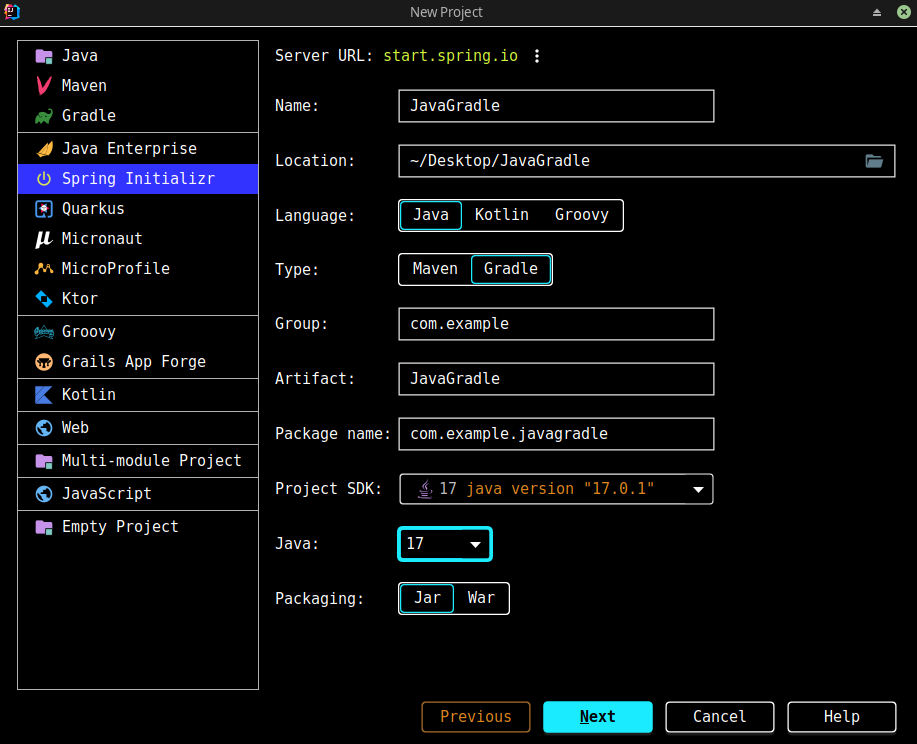Click the Group text field
The width and height of the screenshot is (917, 744).
(x=555, y=324)
